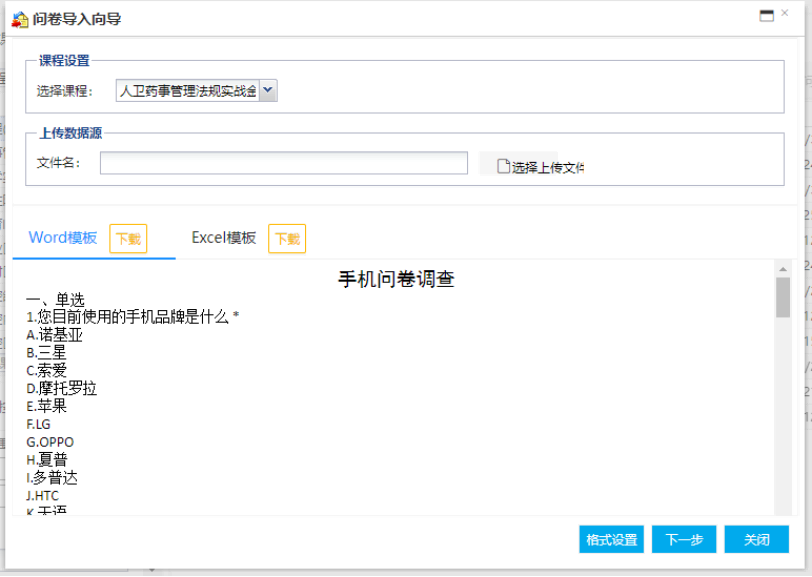This screenshot has height=577, width=812.
Task: Download the Excel template via 下载
Action: tap(287, 239)
